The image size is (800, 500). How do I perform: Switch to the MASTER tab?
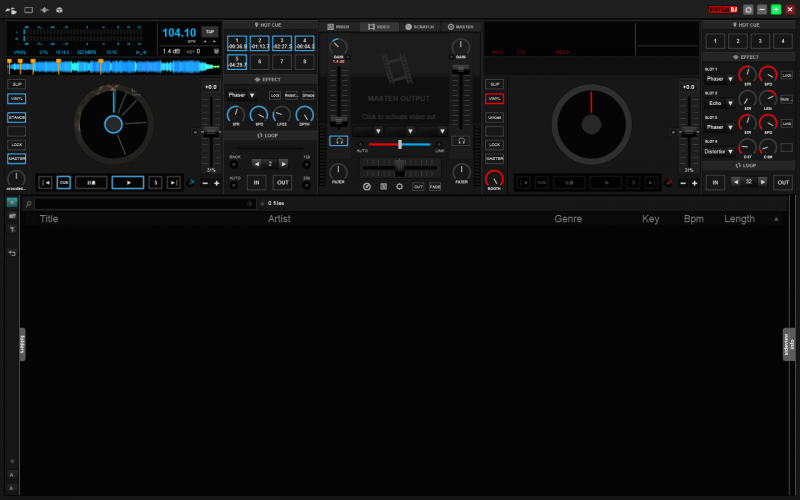click(461, 27)
